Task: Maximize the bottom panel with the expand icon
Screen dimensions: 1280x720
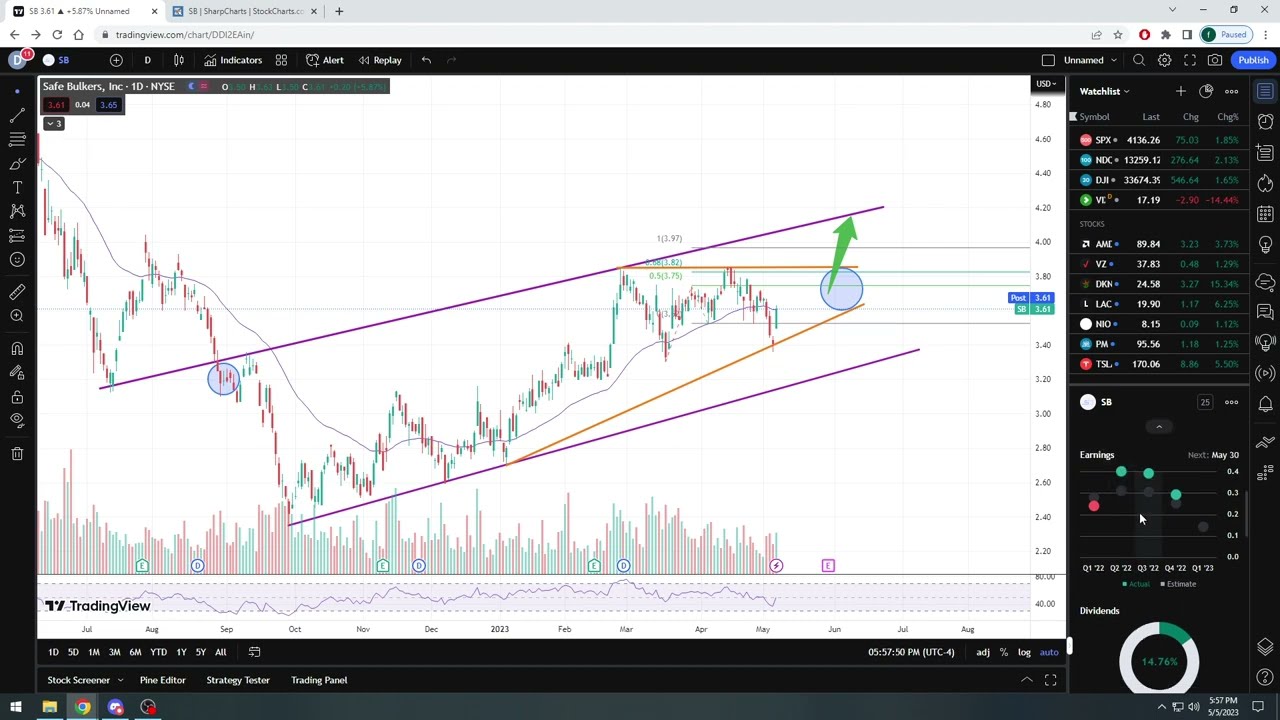Action: pos(1050,680)
